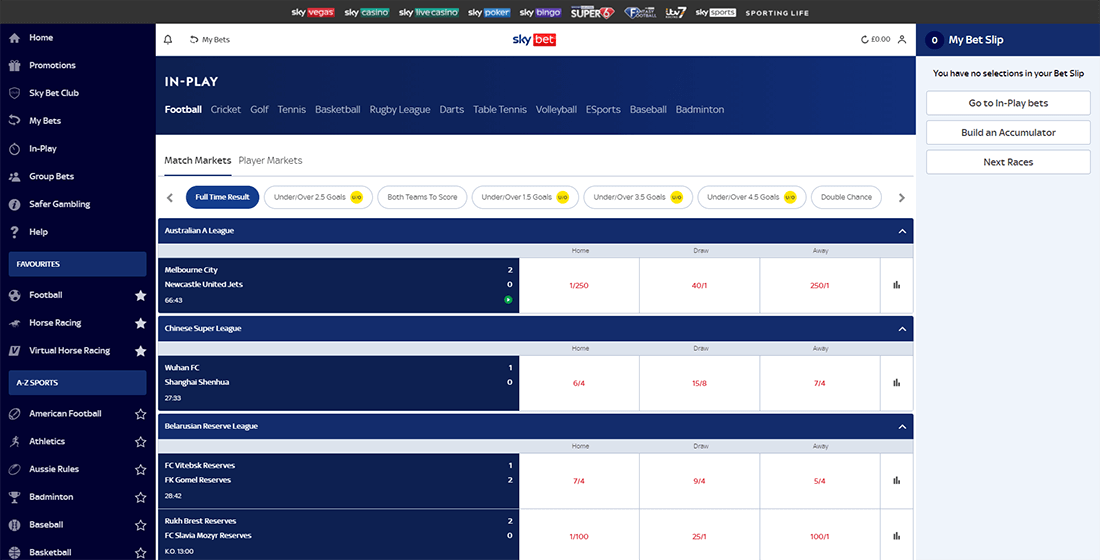Open the account profile icon

(902, 40)
